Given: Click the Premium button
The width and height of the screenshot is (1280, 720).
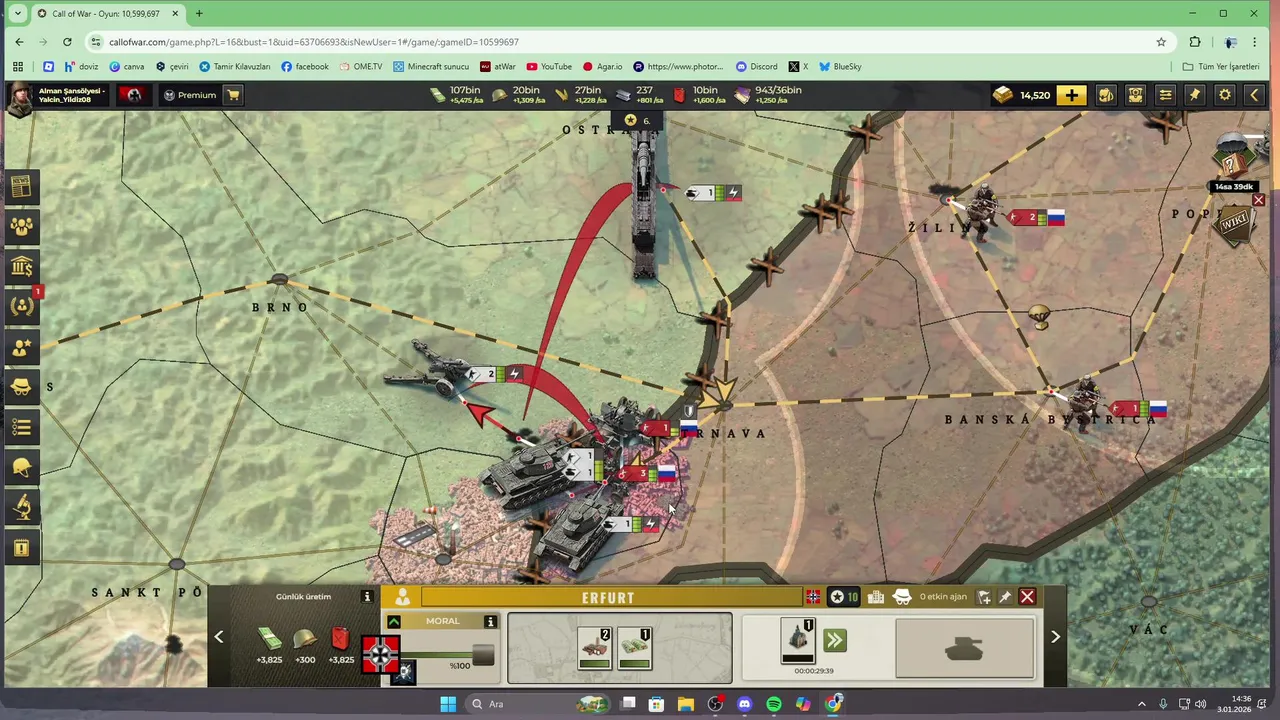Looking at the screenshot, I should pyautogui.click(x=190, y=95).
